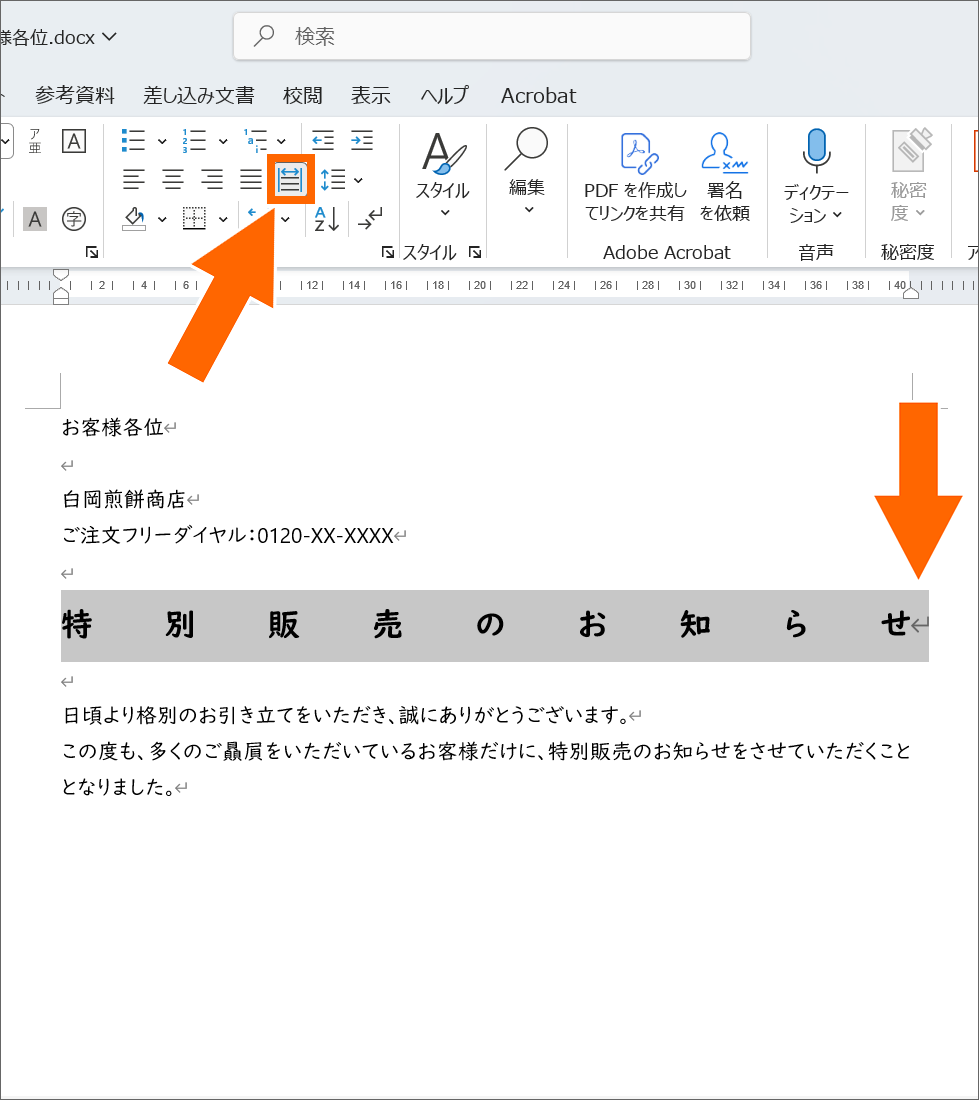
Task: Open the Acrobat ribbon tab
Action: [538, 95]
